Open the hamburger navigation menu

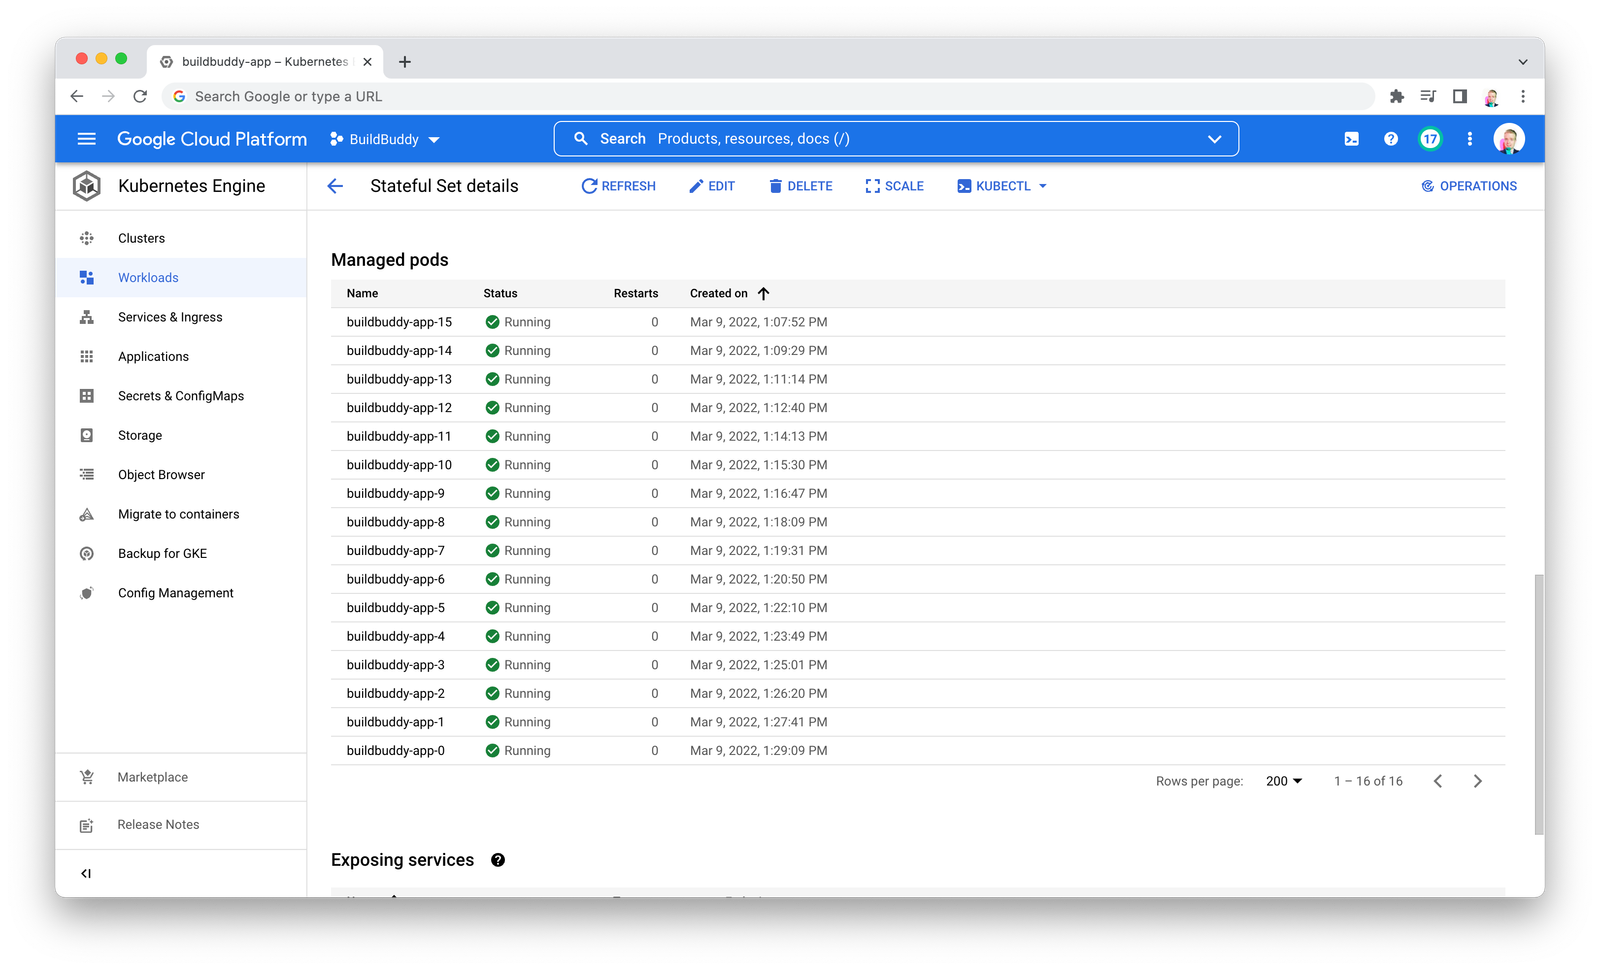[87, 139]
